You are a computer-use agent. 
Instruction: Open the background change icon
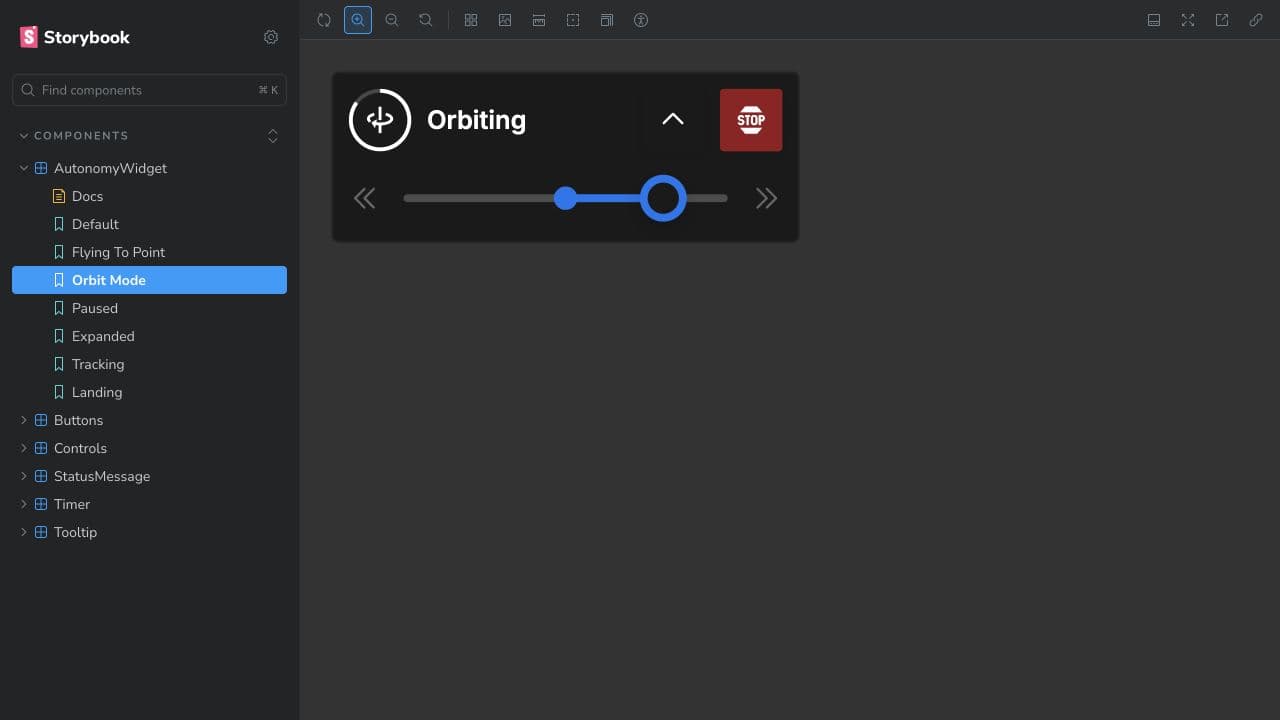coord(505,20)
